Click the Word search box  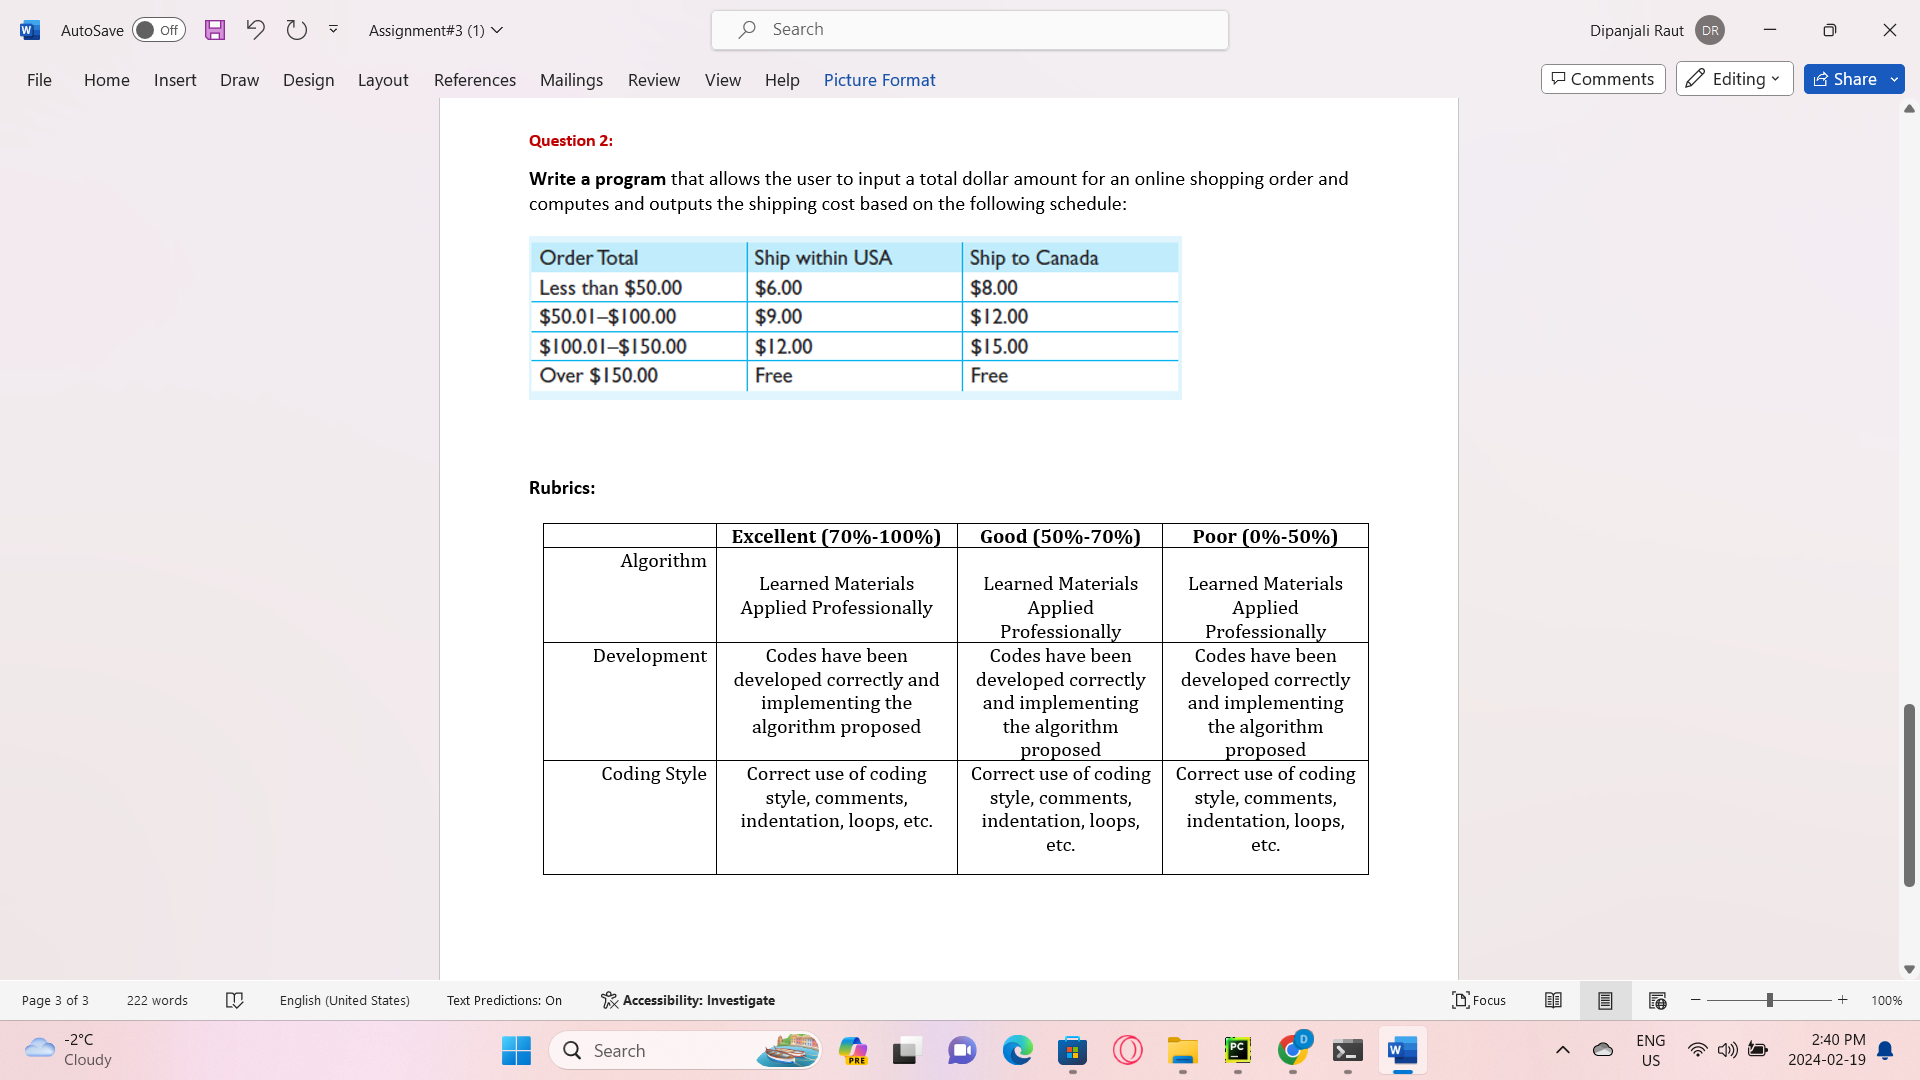[970, 30]
